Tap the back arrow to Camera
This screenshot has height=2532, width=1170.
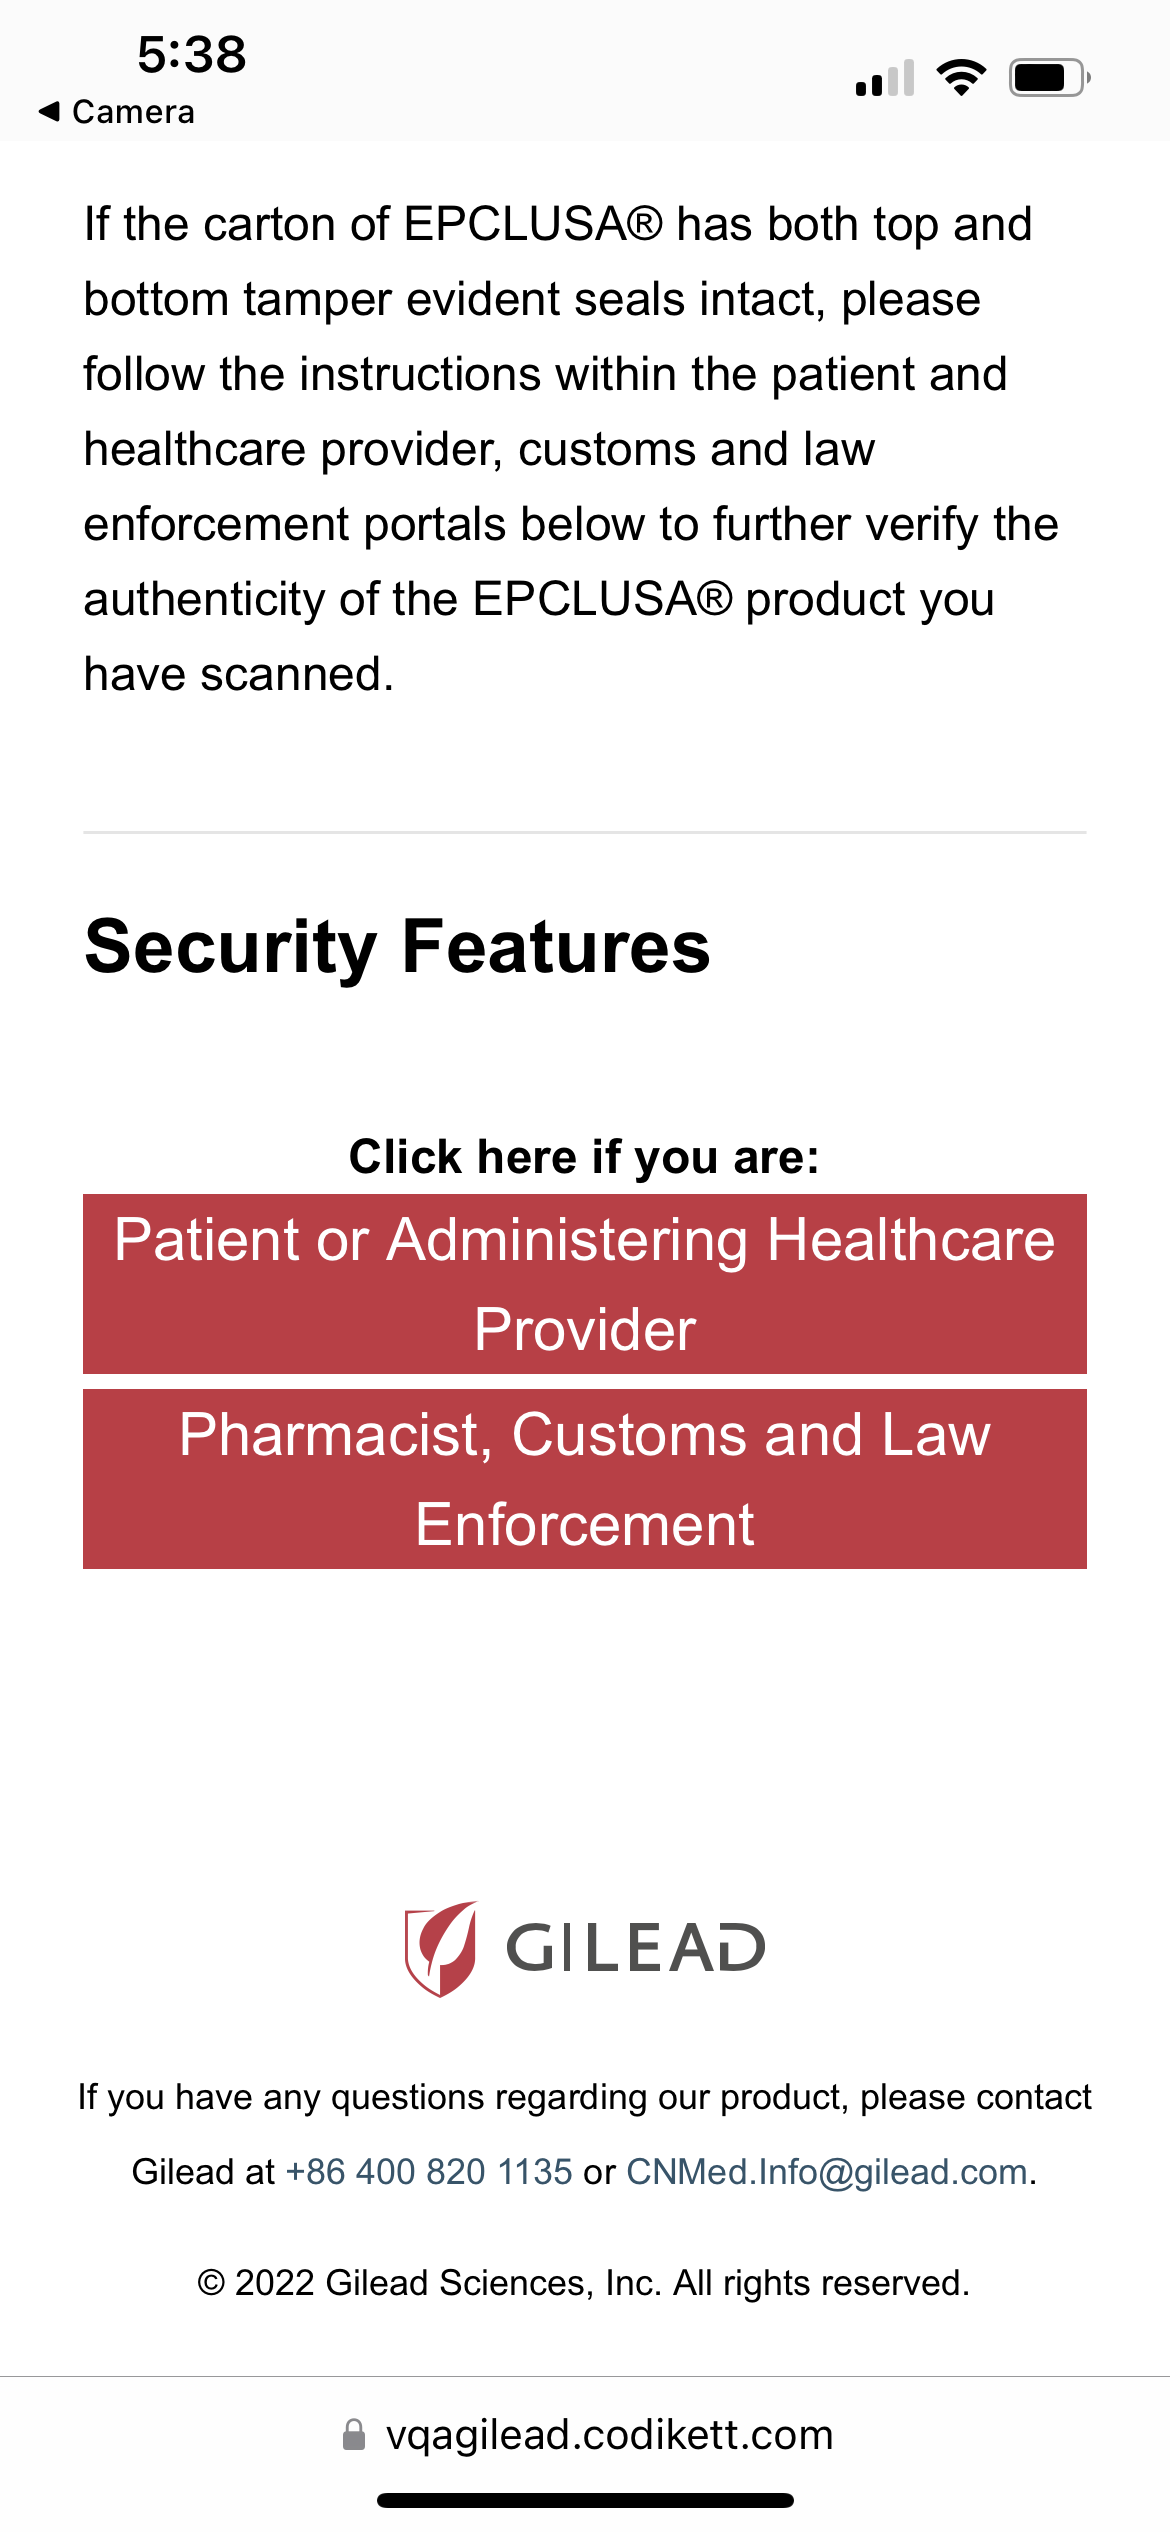click(x=49, y=111)
